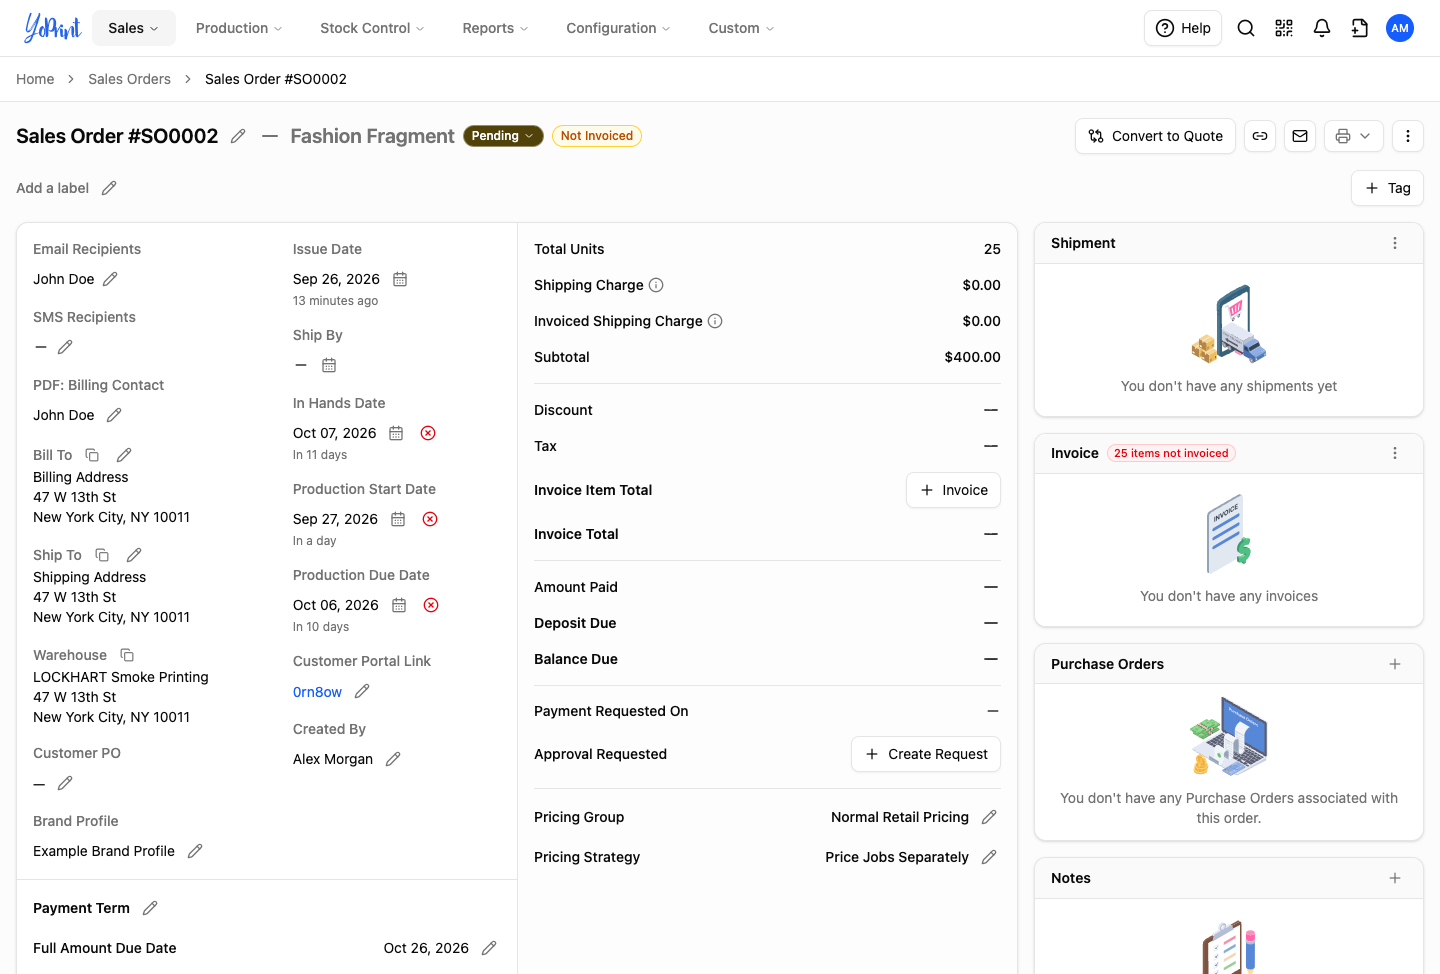Open the Configuration menu
This screenshot has height=974, width=1440.
coord(618,28)
